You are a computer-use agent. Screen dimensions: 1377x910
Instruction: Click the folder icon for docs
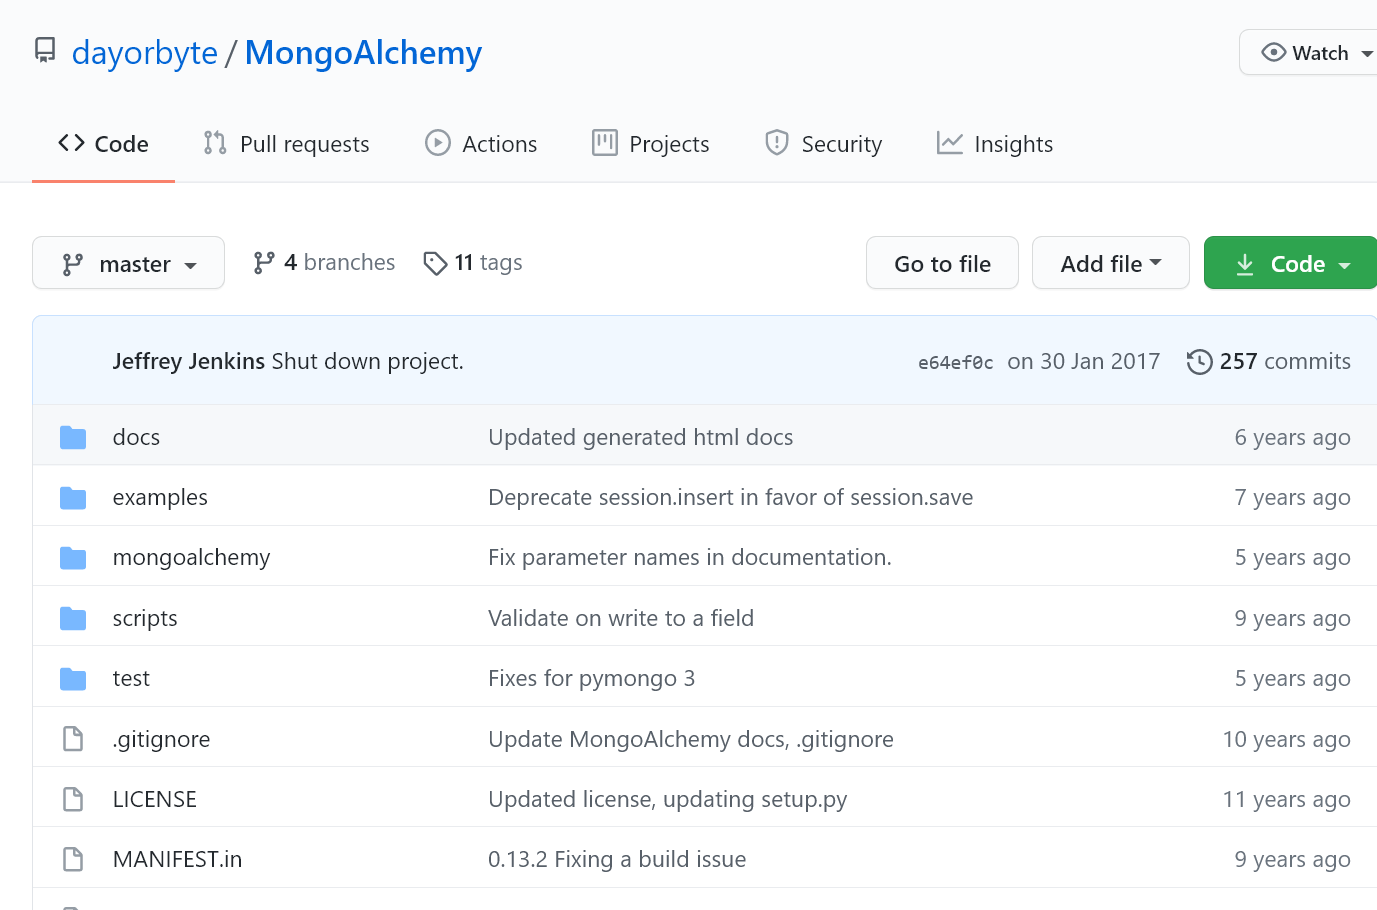(73, 437)
